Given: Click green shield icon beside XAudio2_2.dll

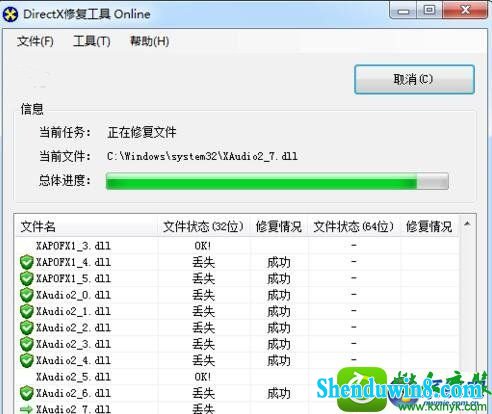Looking at the screenshot, I should [26, 328].
